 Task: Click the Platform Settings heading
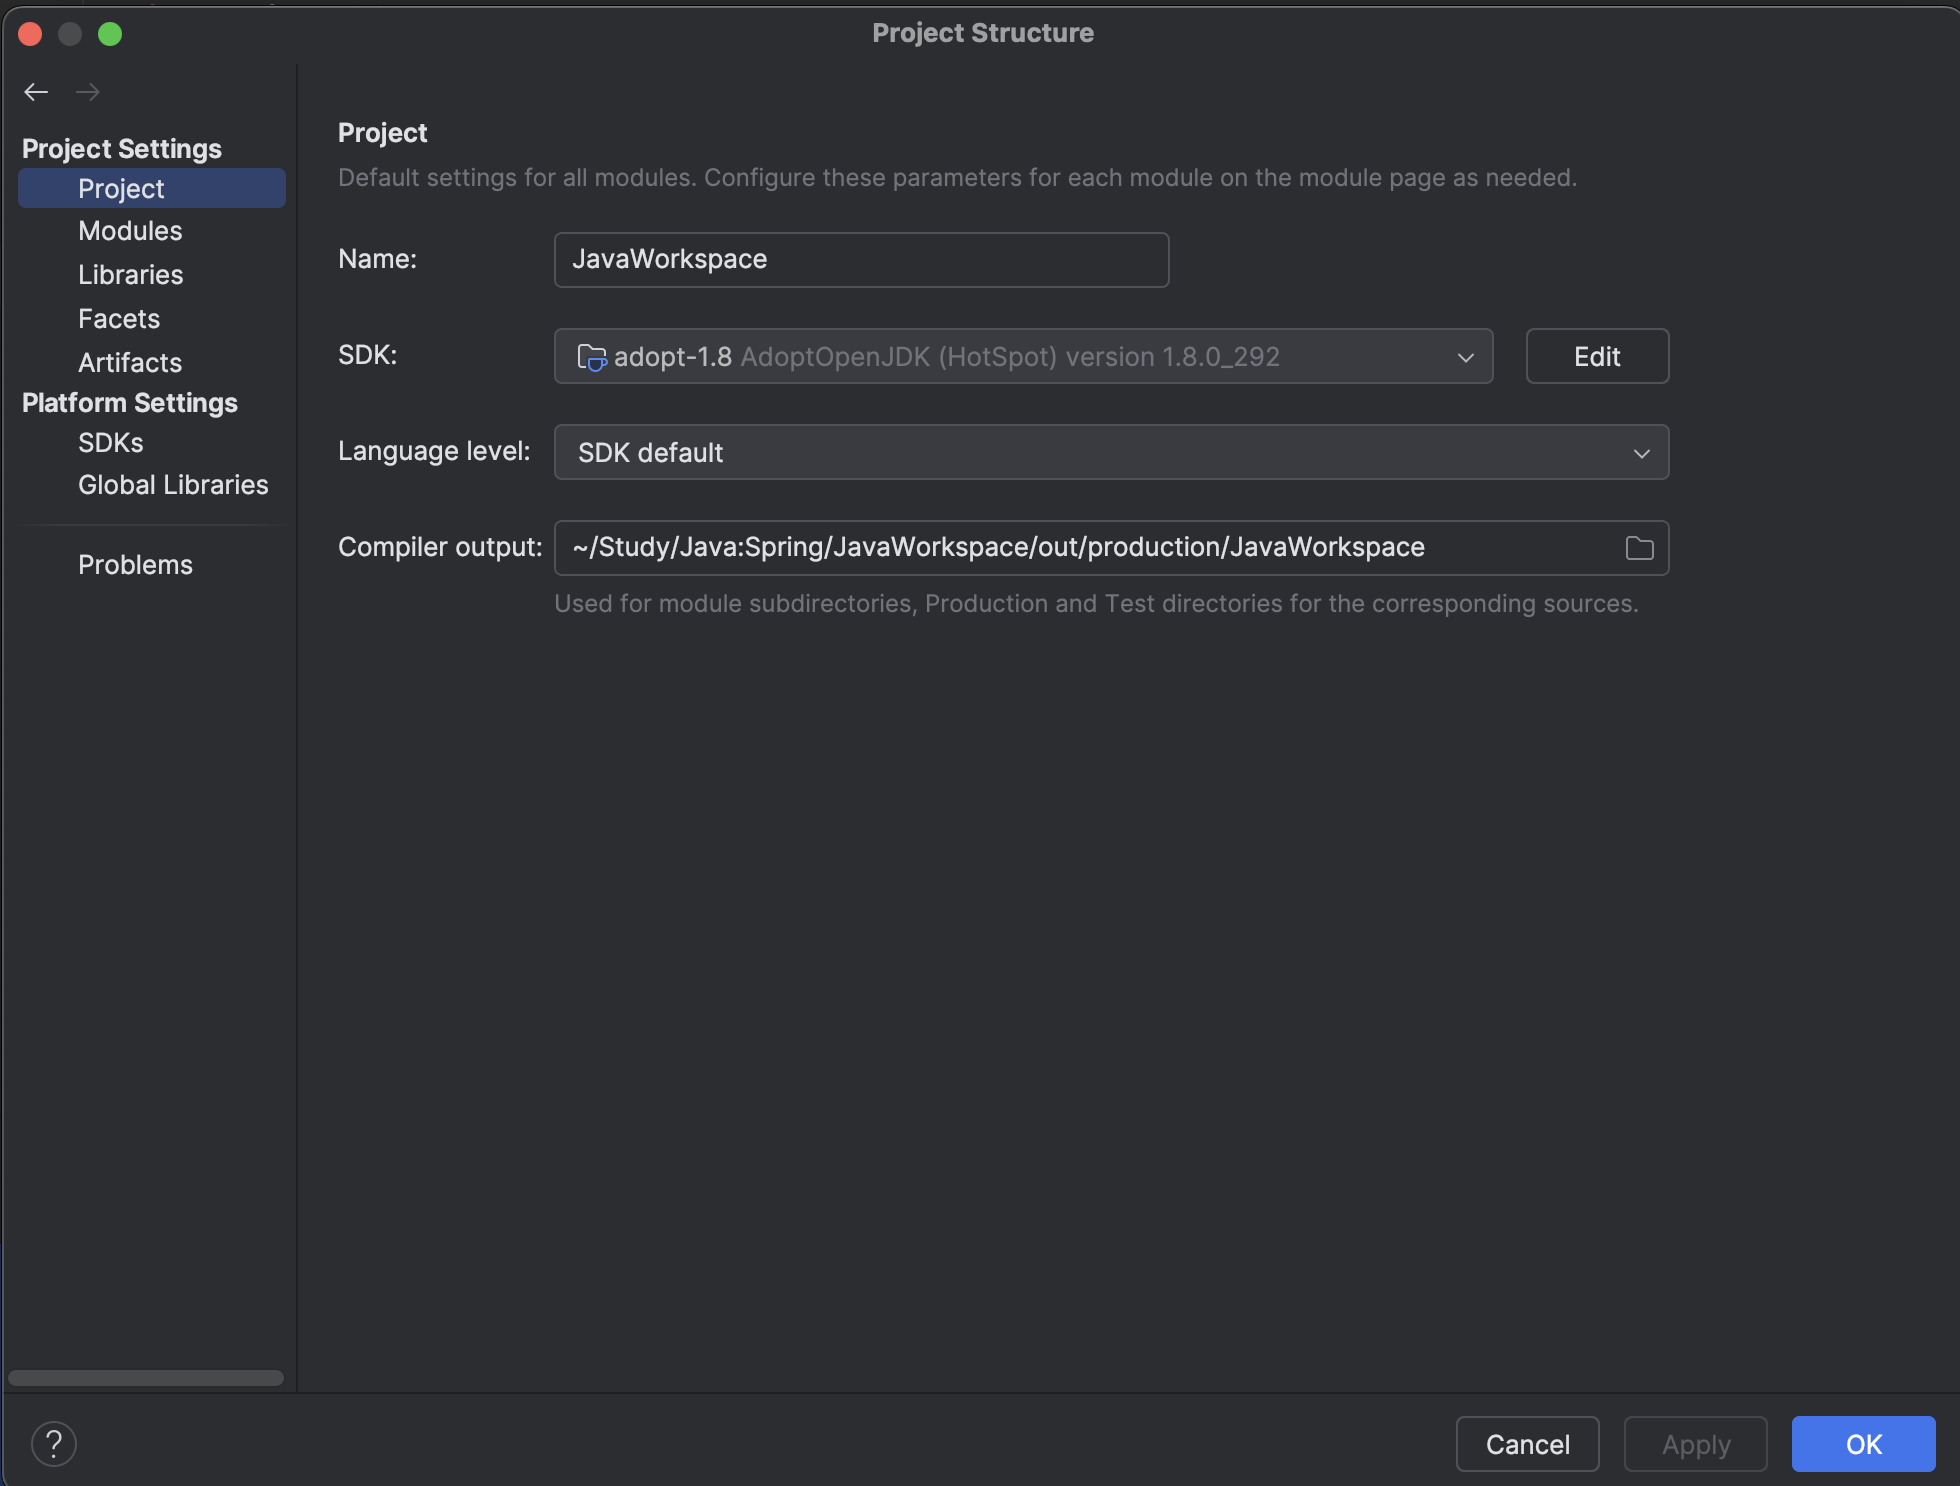tap(130, 403)
